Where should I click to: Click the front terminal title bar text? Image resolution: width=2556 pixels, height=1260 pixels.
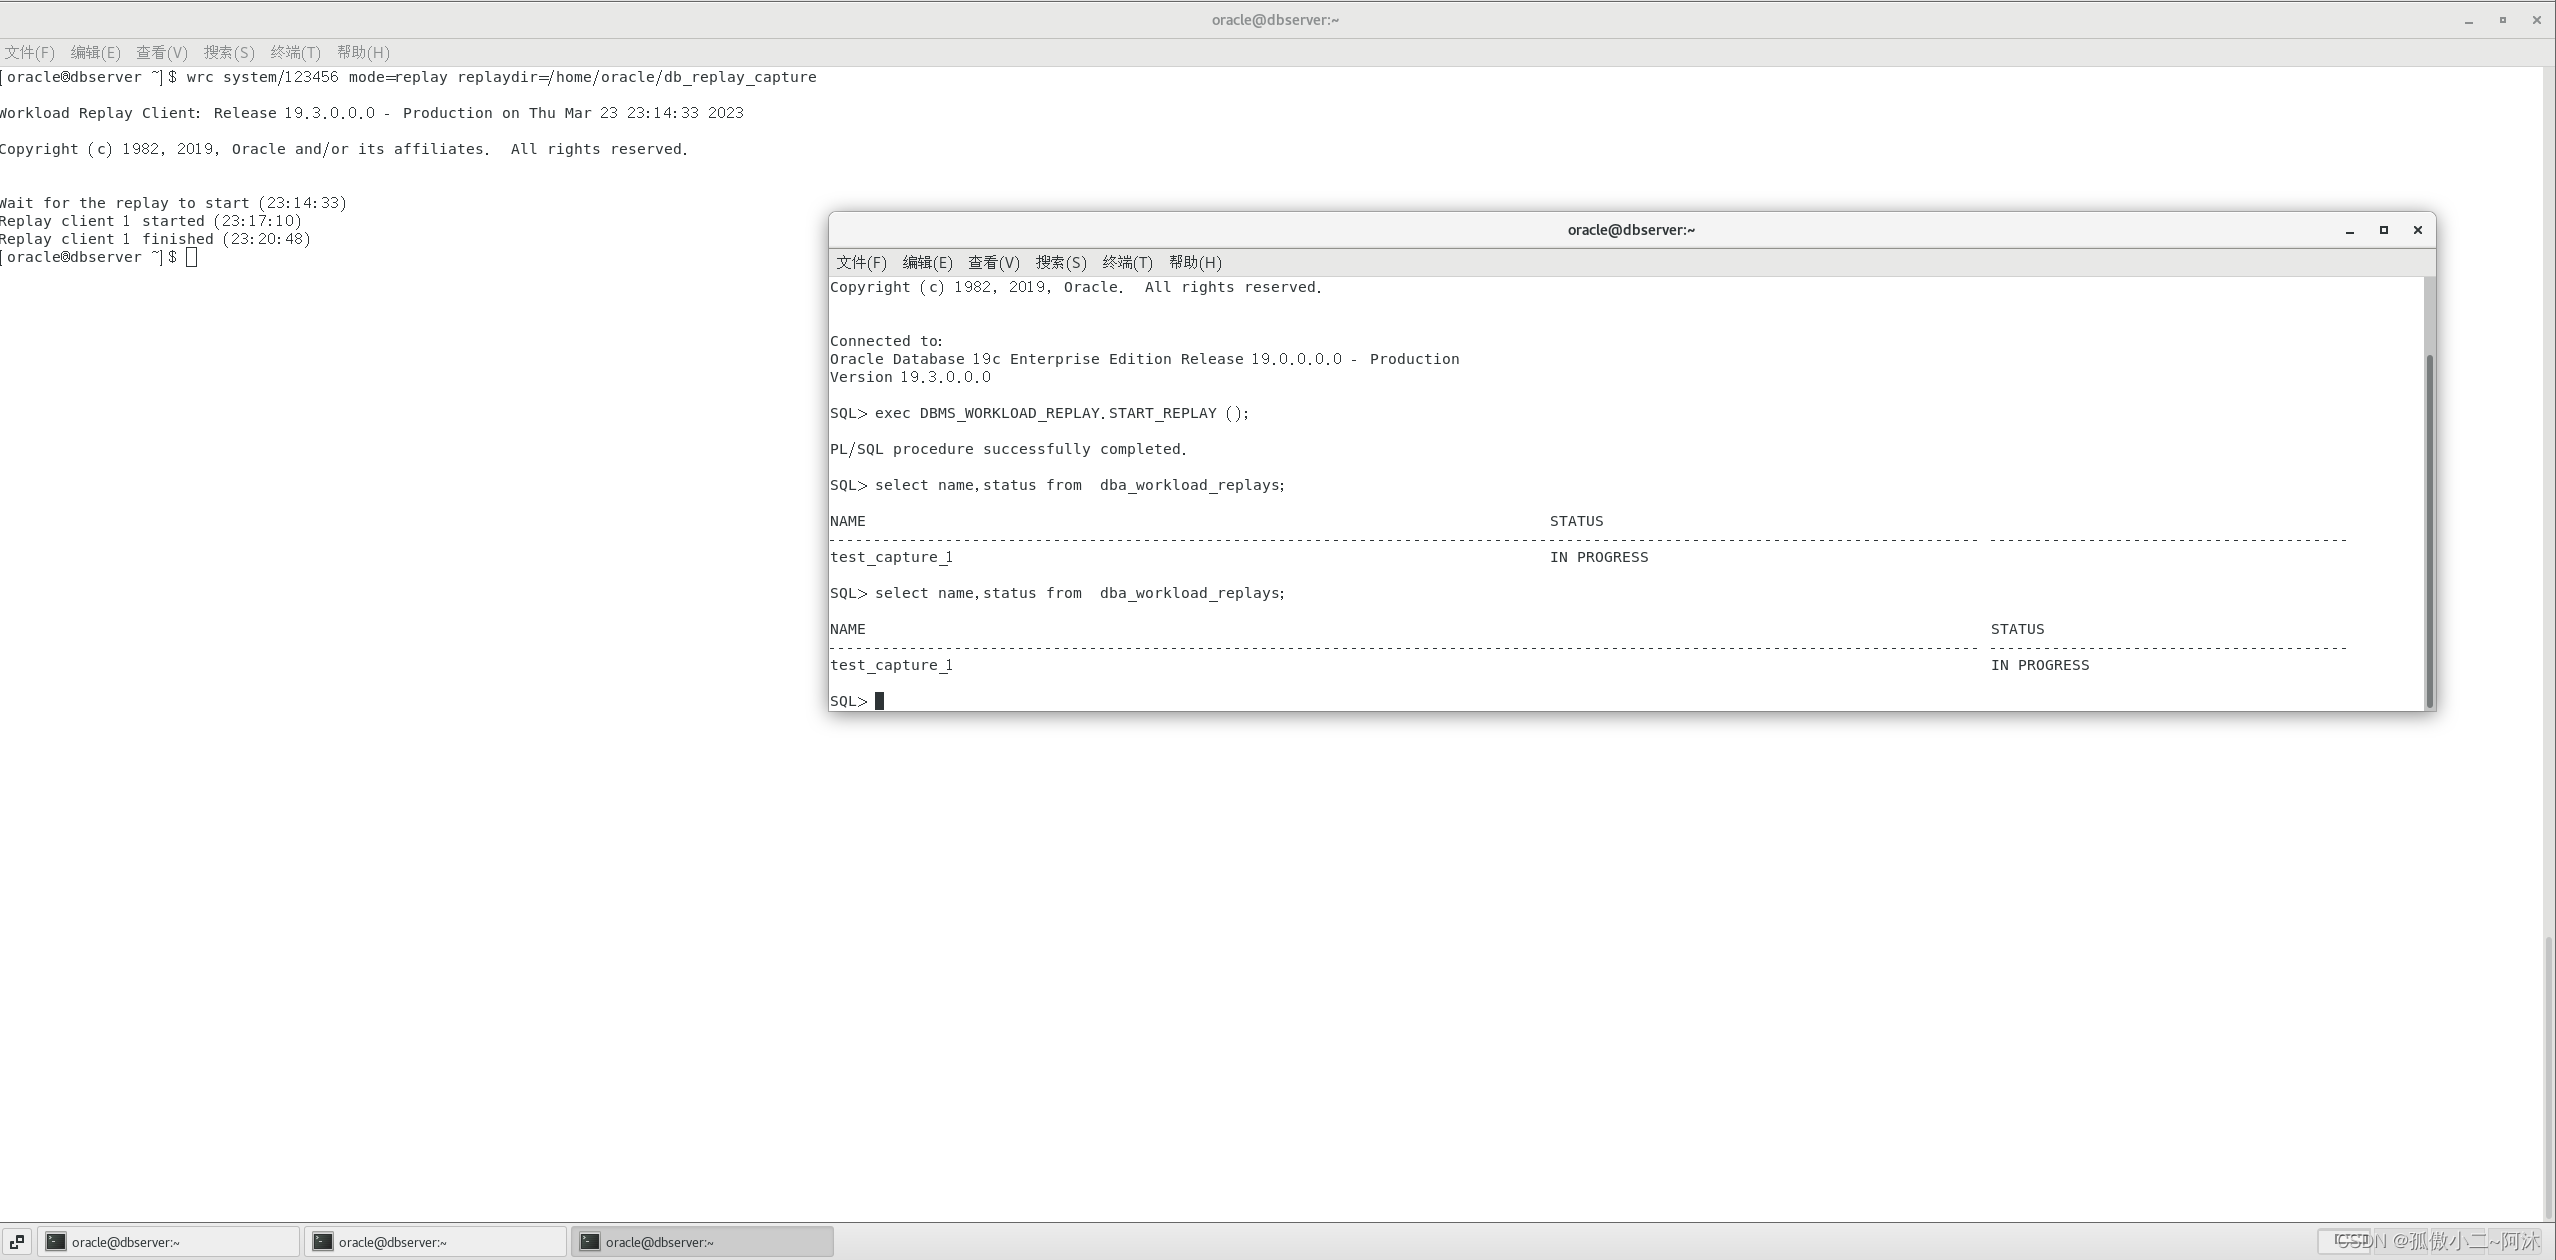click(1631, 230)
